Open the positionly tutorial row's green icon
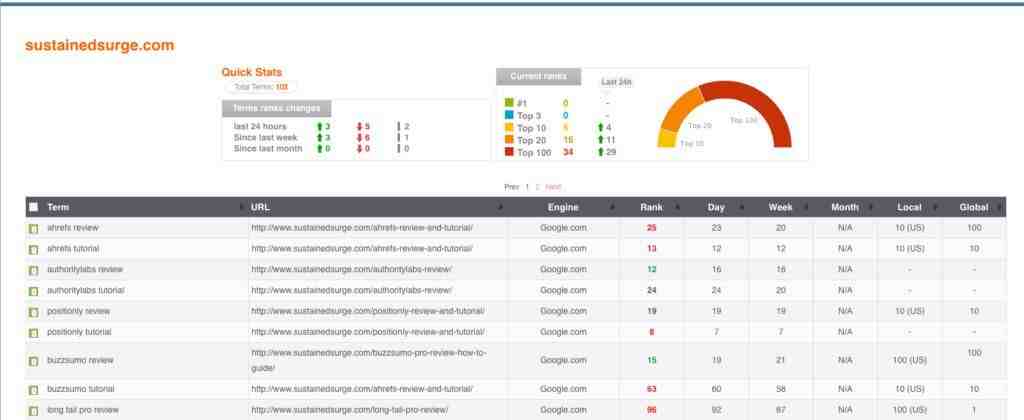 33,333
